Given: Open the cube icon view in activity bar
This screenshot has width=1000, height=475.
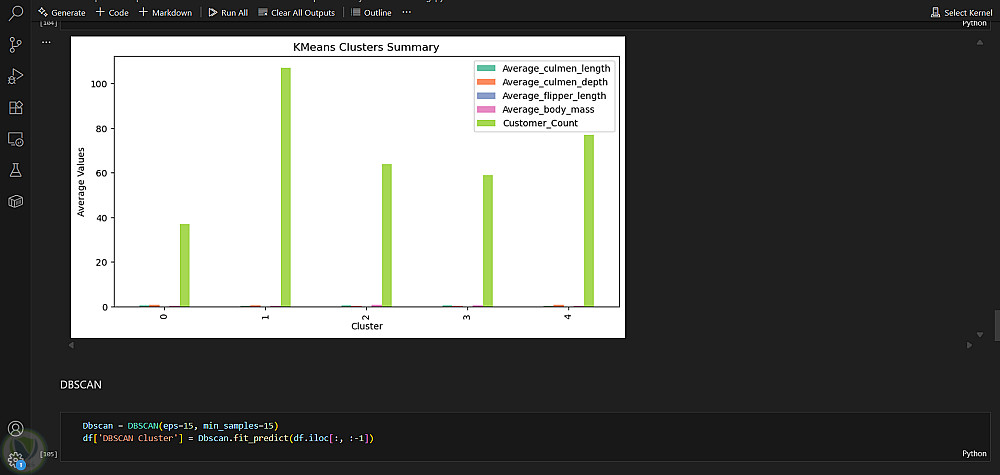Looking at the screenshot, I should coord(15,201).
